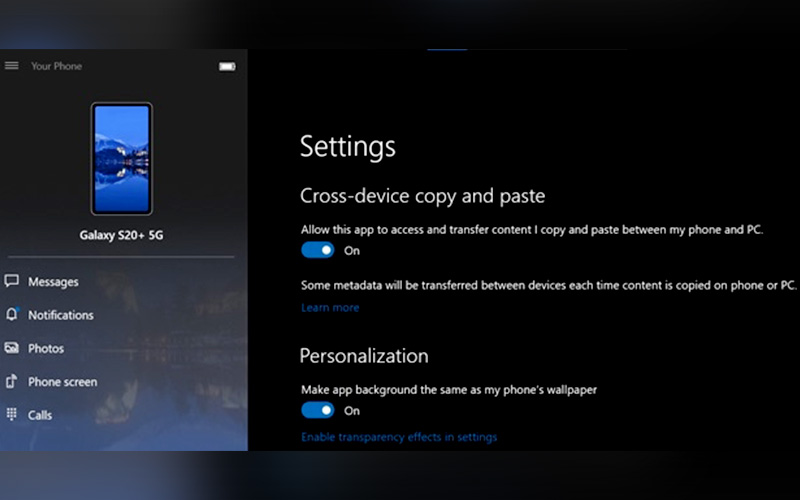Screen dimensions: 800x500
Task: Click the 'Some metadata will be transferred' note
Action: pyautogui.click(x=548, y=285)
